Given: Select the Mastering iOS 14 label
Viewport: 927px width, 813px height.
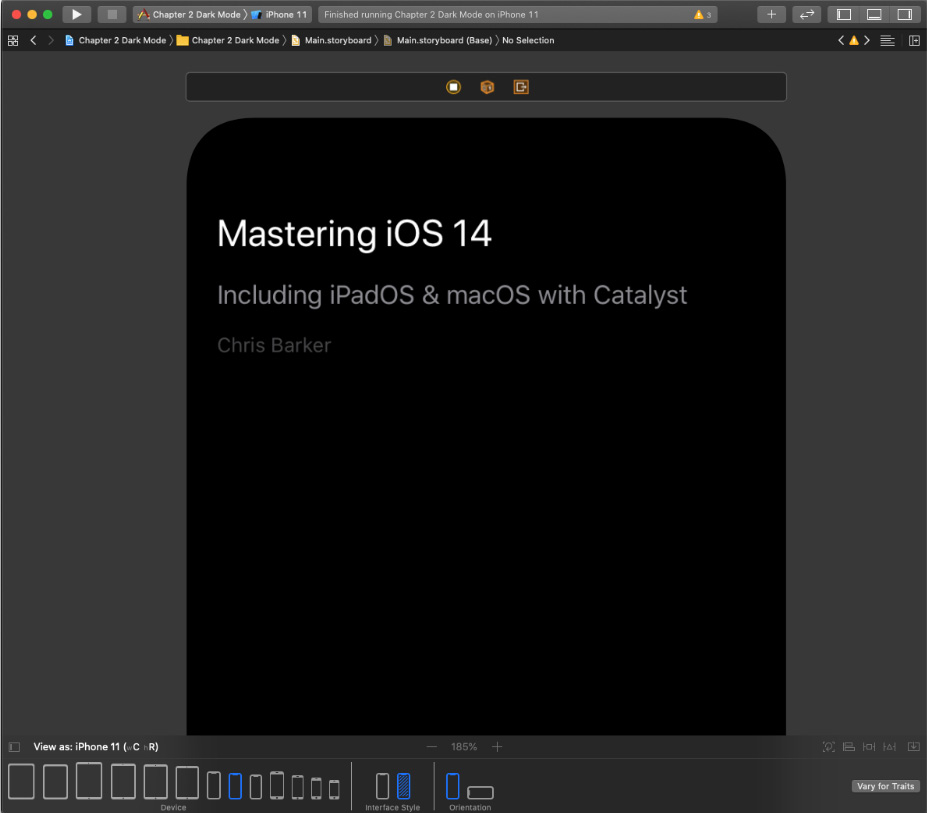Looking at the screenshot, I should tap(354, 234).
